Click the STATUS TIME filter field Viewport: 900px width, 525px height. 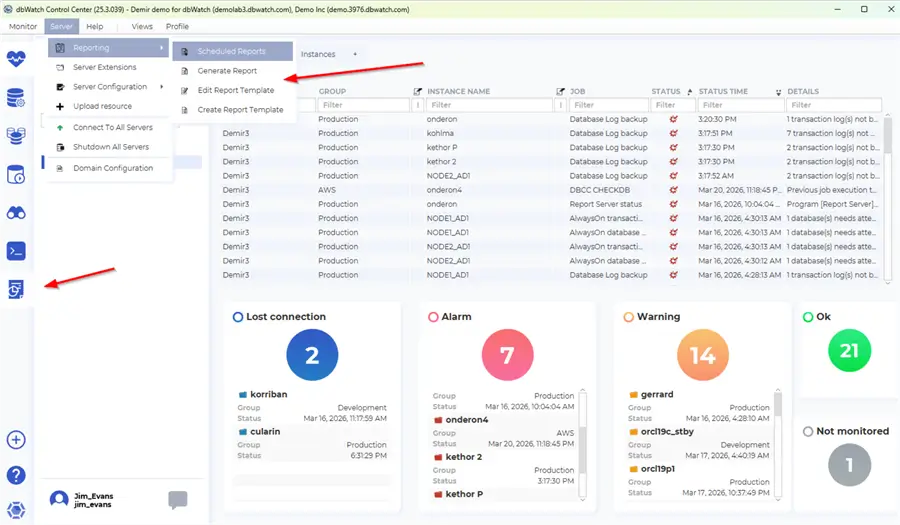click(x=740, y=105)
